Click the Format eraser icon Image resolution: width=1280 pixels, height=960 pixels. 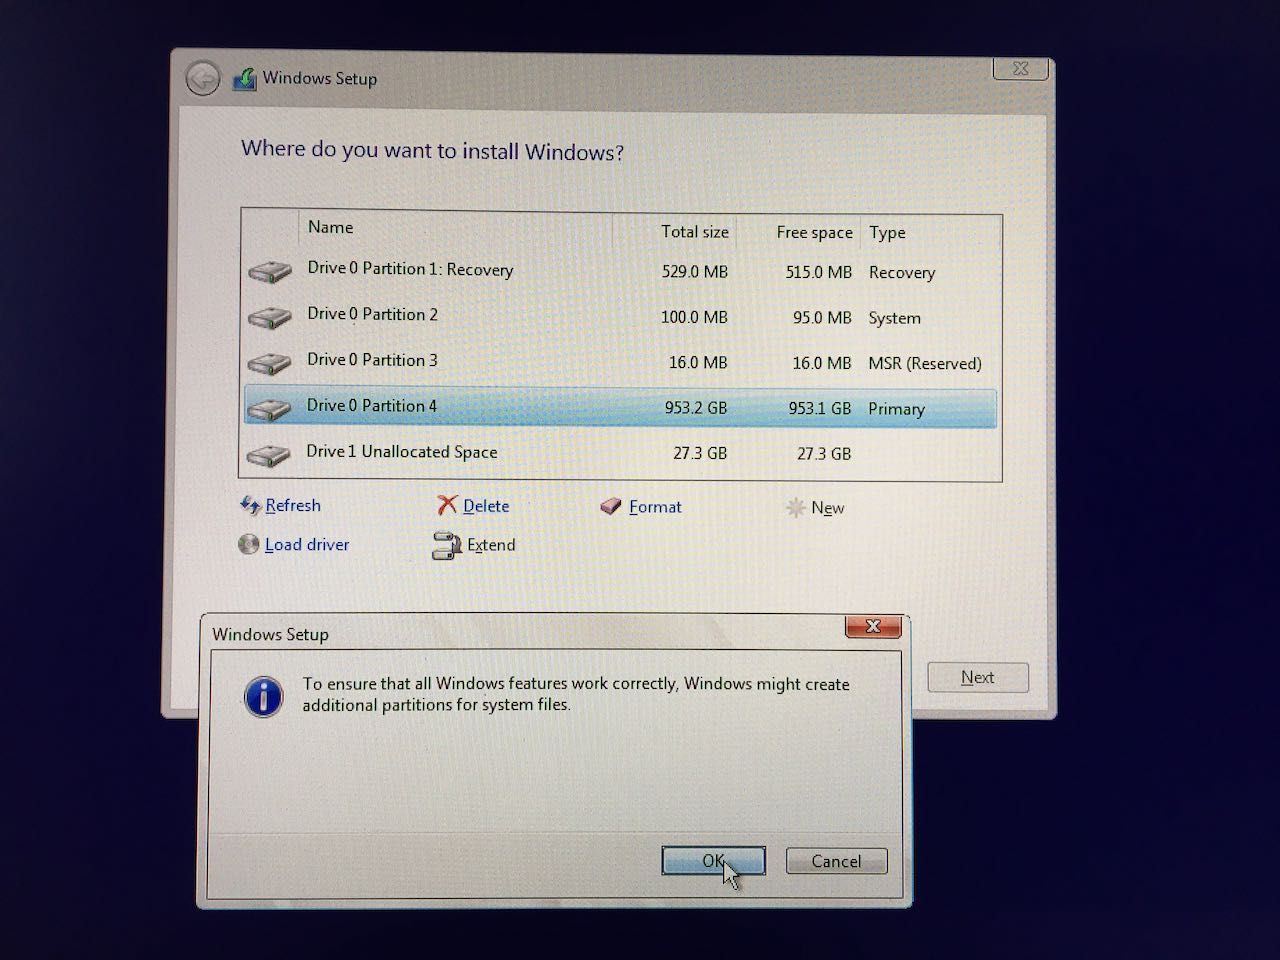click(x=611, y=507)
